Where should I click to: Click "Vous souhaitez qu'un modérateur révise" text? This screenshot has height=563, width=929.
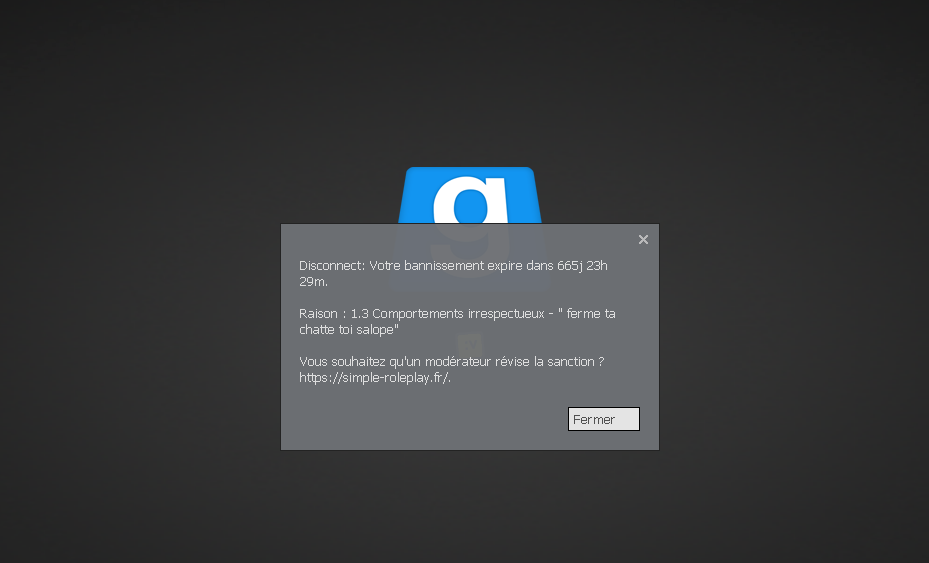pos(415,362)
